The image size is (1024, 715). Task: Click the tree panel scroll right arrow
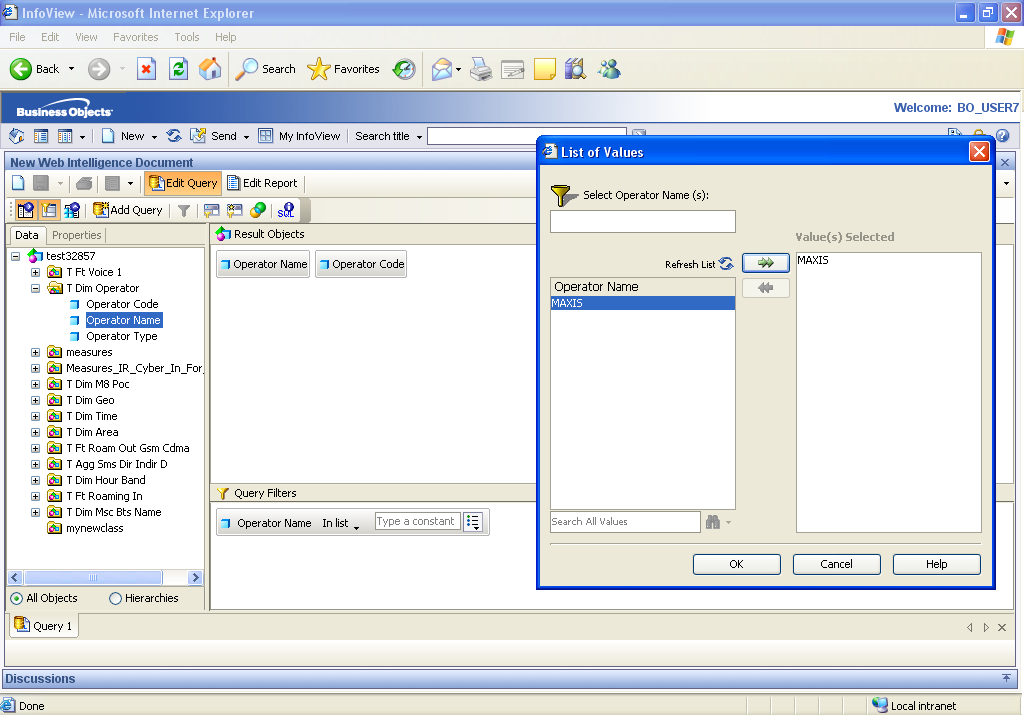pos(195,577)
